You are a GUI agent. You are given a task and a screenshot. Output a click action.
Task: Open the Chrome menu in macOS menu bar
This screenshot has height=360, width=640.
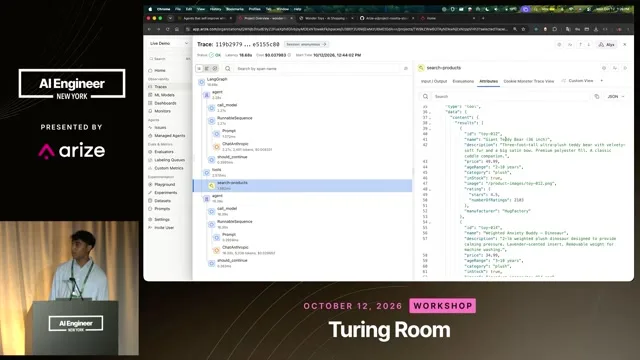pyautogui.click(x=163, y=9)
